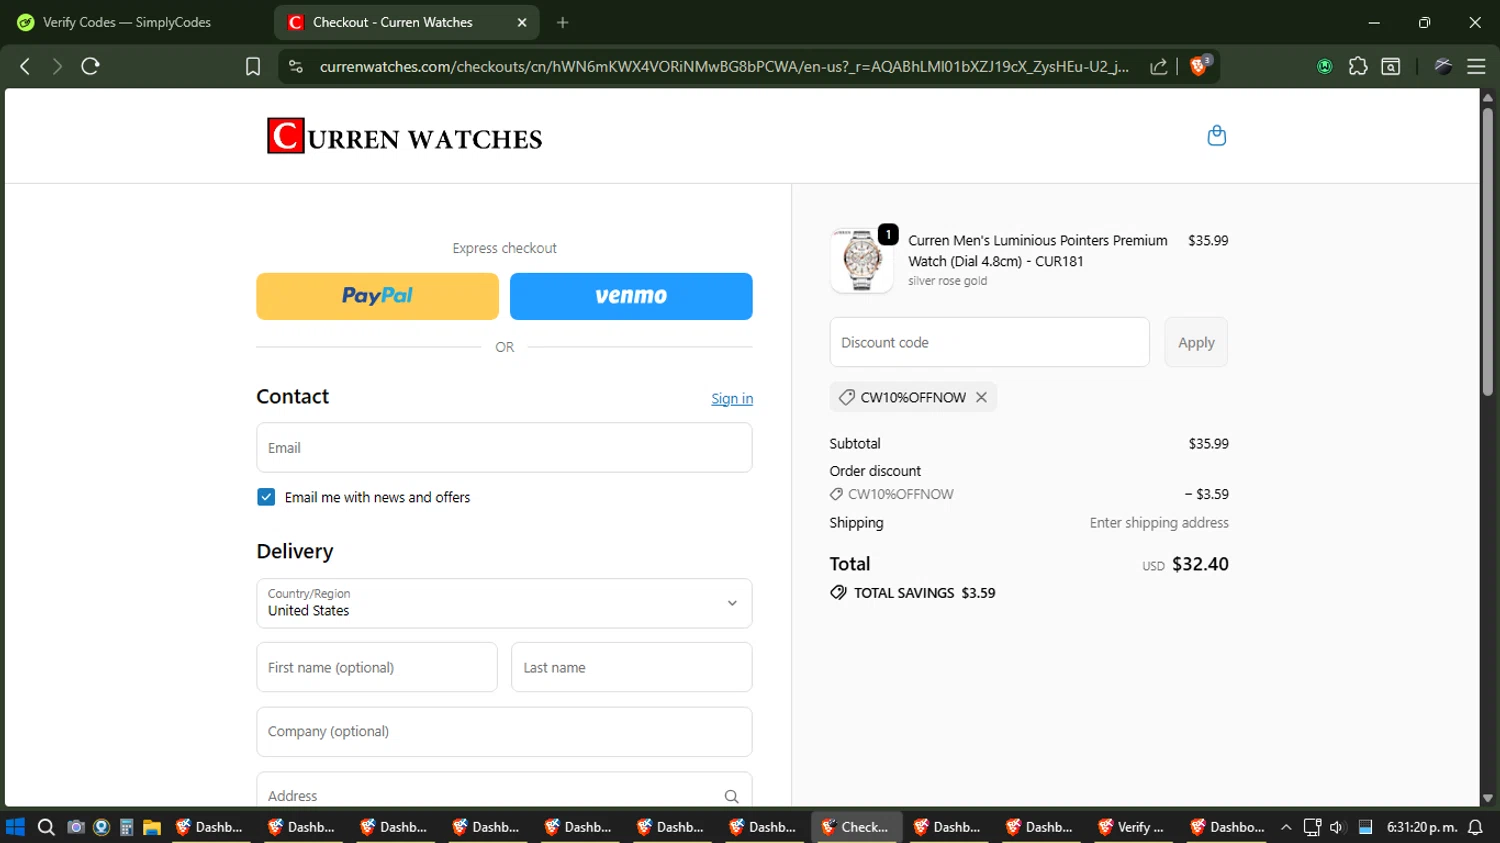The height and width of the screenshot is (843, 1500).
Task: Click the browser address bar URL
Action: tap(724, 66)
